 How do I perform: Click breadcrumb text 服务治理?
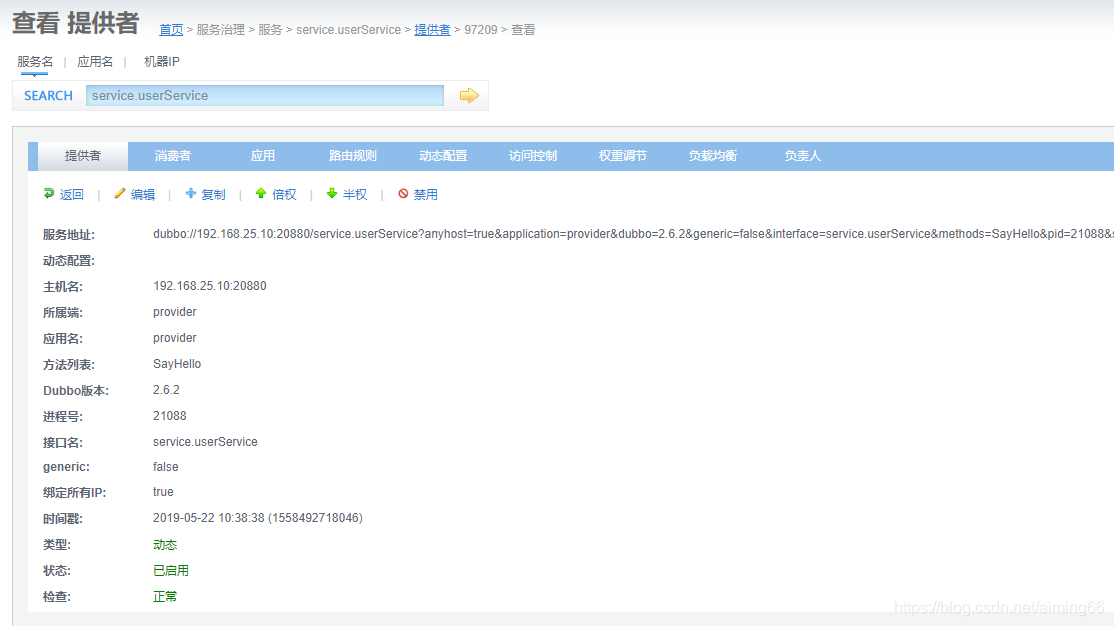click(x=220, y=30)
